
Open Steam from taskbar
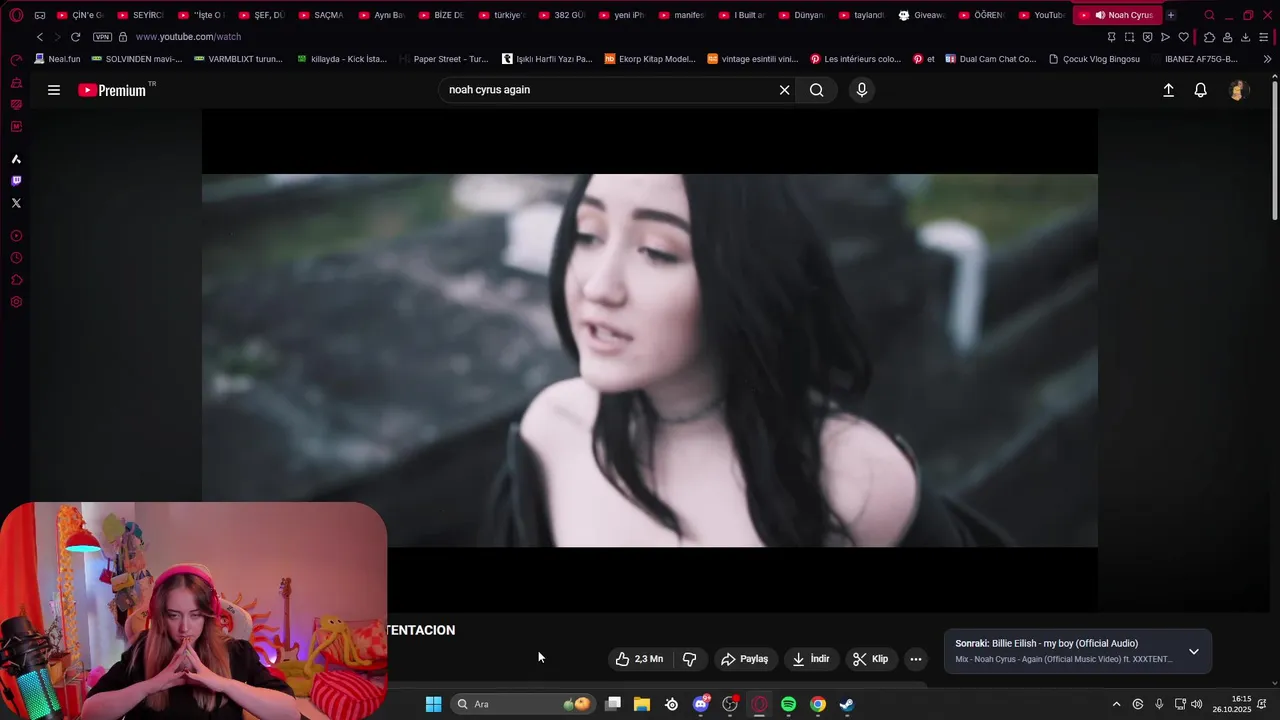coord(846,704)
